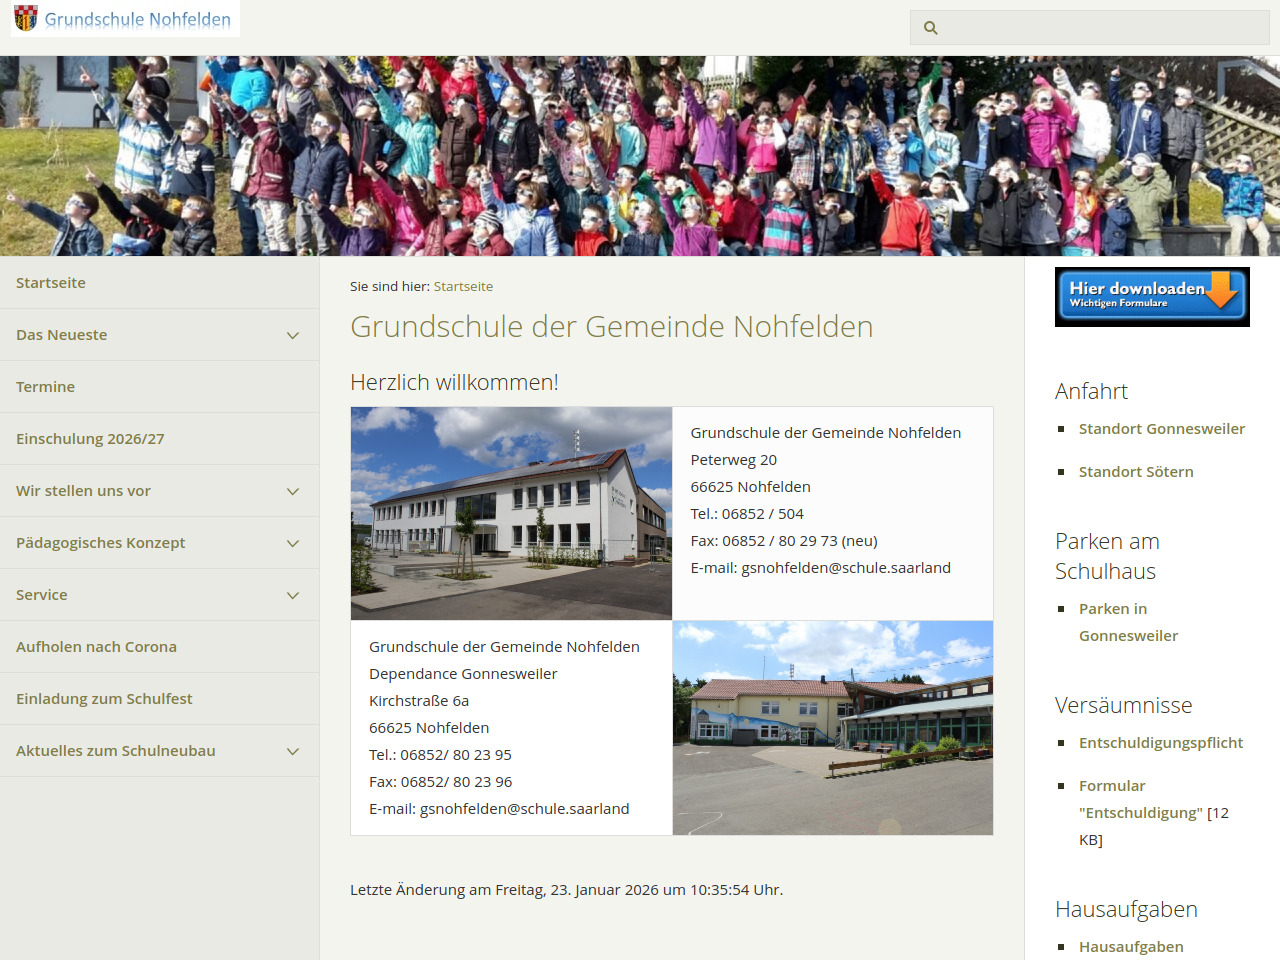1280x960 pixels.
Task: Click the search magnifier icon
Action: point(931,28)
